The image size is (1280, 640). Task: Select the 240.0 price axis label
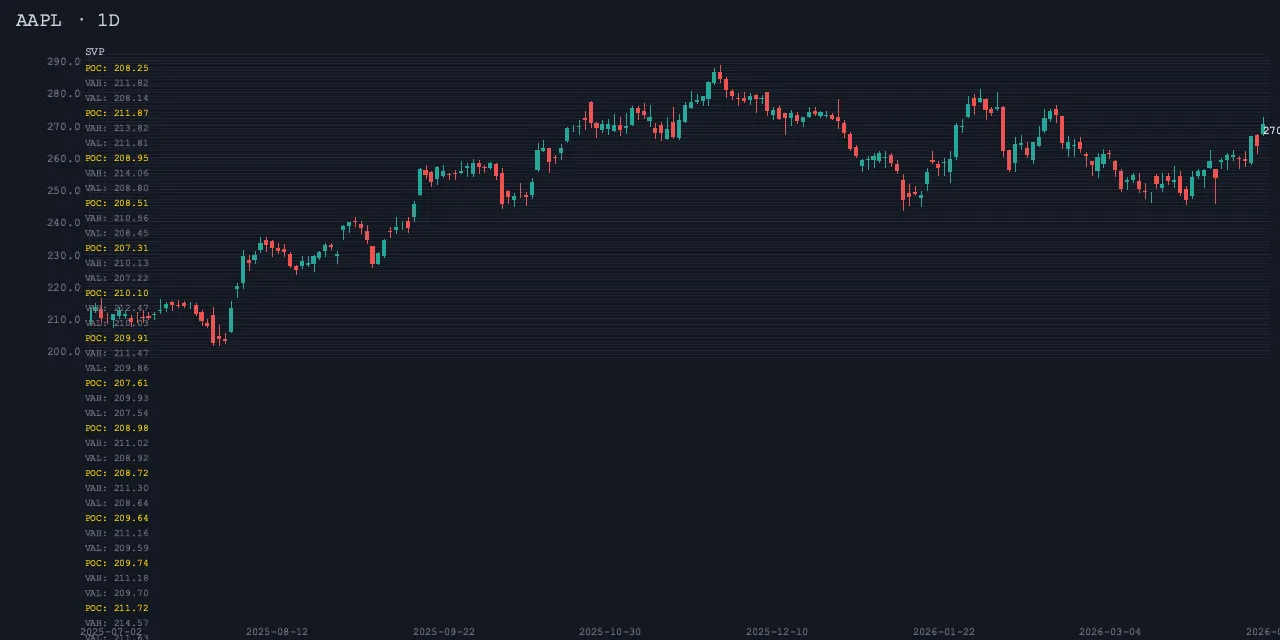[64, 223]
